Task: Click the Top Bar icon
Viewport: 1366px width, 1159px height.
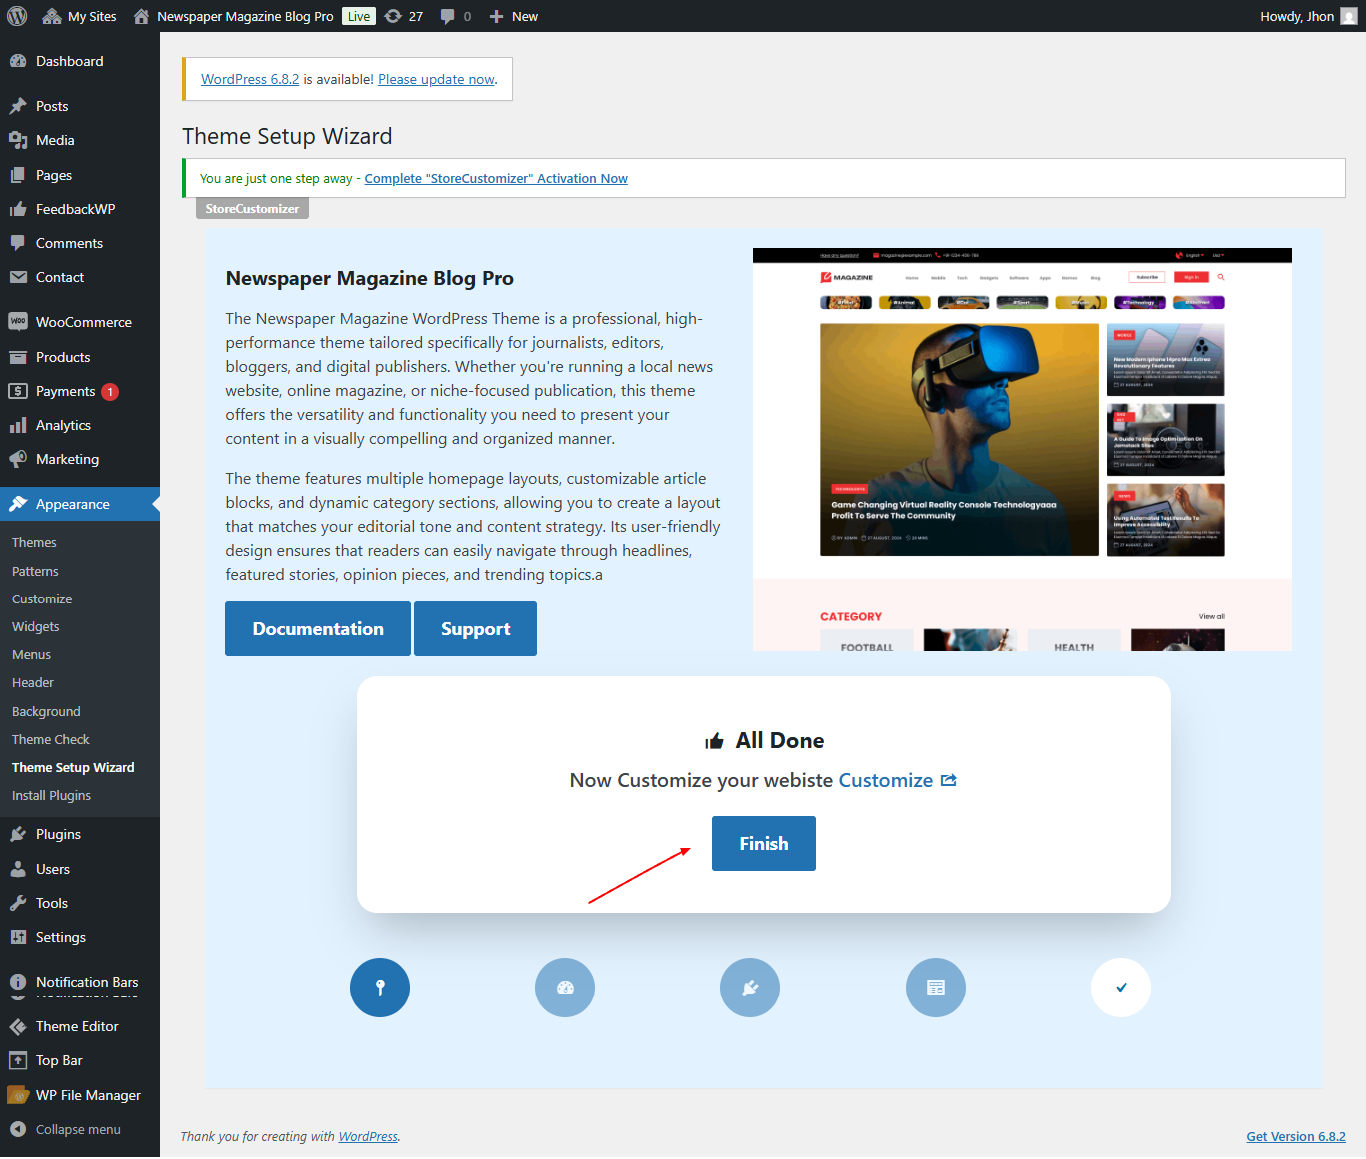Action: pyautogui.click(x=18, y=1060)
